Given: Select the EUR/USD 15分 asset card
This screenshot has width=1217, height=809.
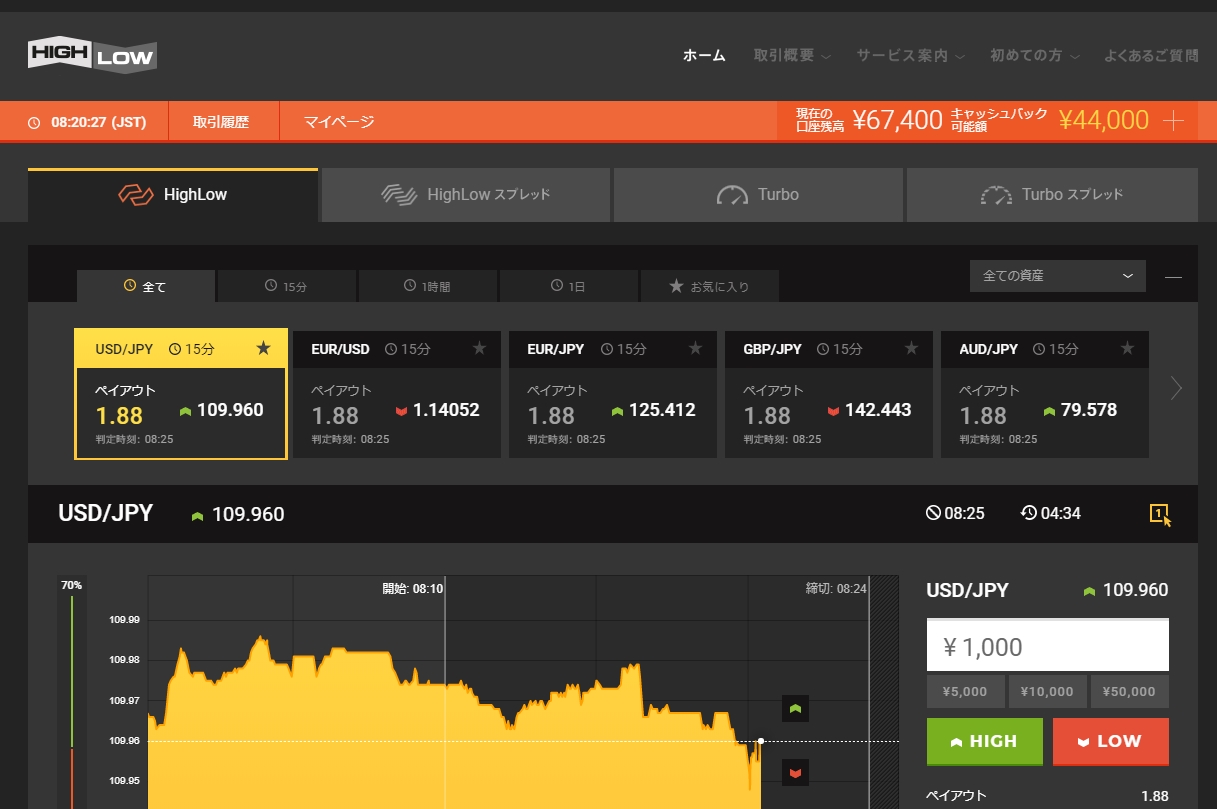Looking at the screenshot, I should 397,394.
